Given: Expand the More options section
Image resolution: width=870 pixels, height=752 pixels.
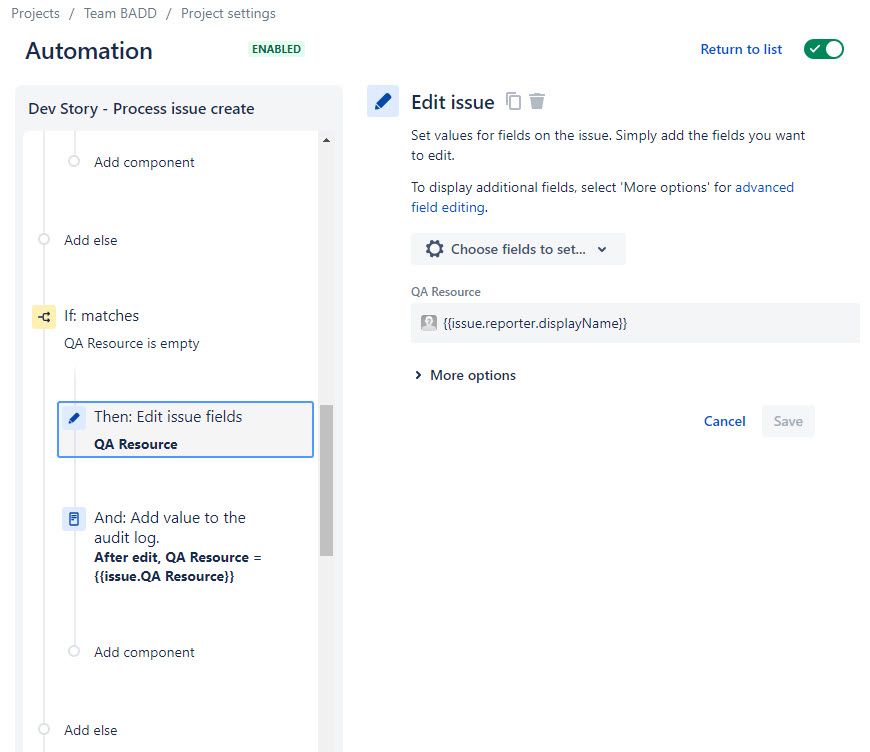Looking at the screenshot, I should [466, 375].
